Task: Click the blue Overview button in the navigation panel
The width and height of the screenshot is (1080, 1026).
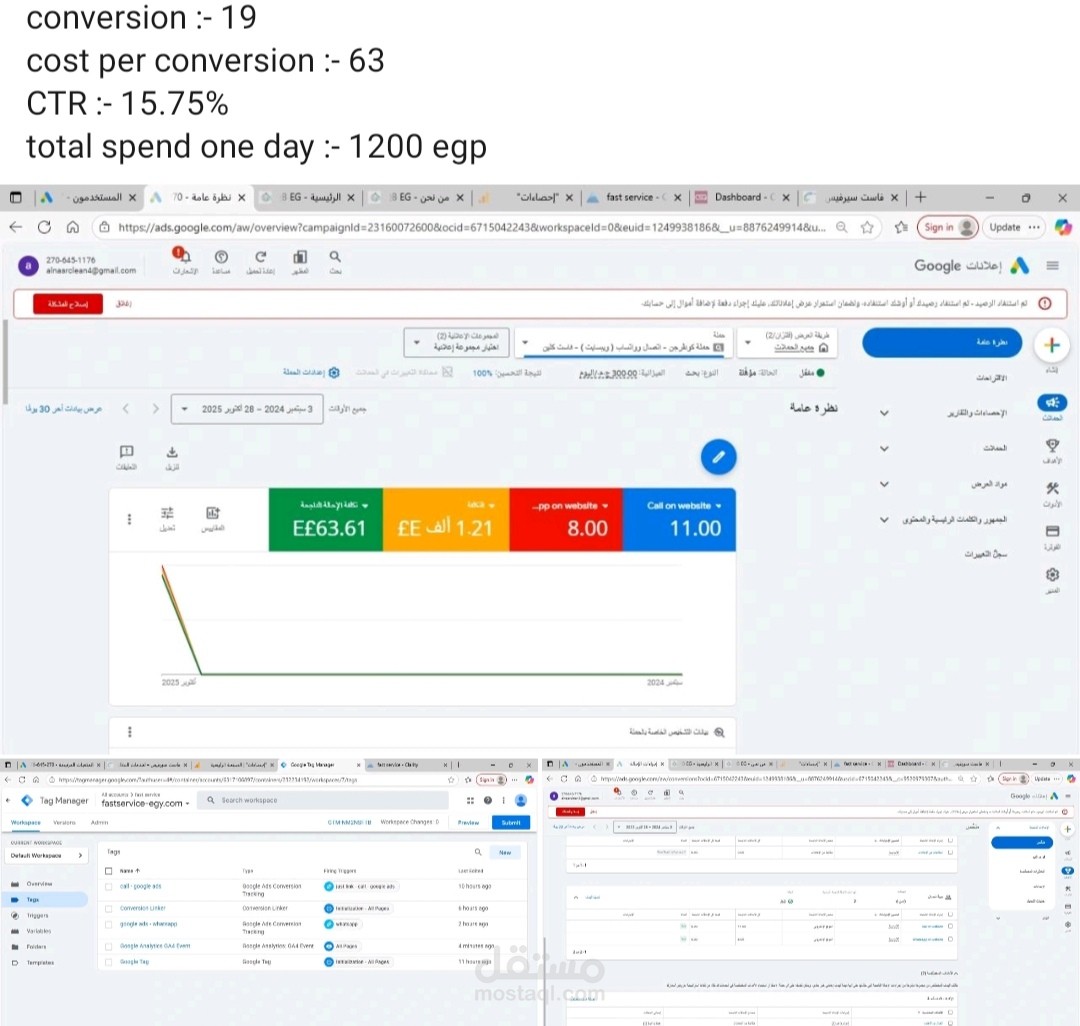Action: 942,342
